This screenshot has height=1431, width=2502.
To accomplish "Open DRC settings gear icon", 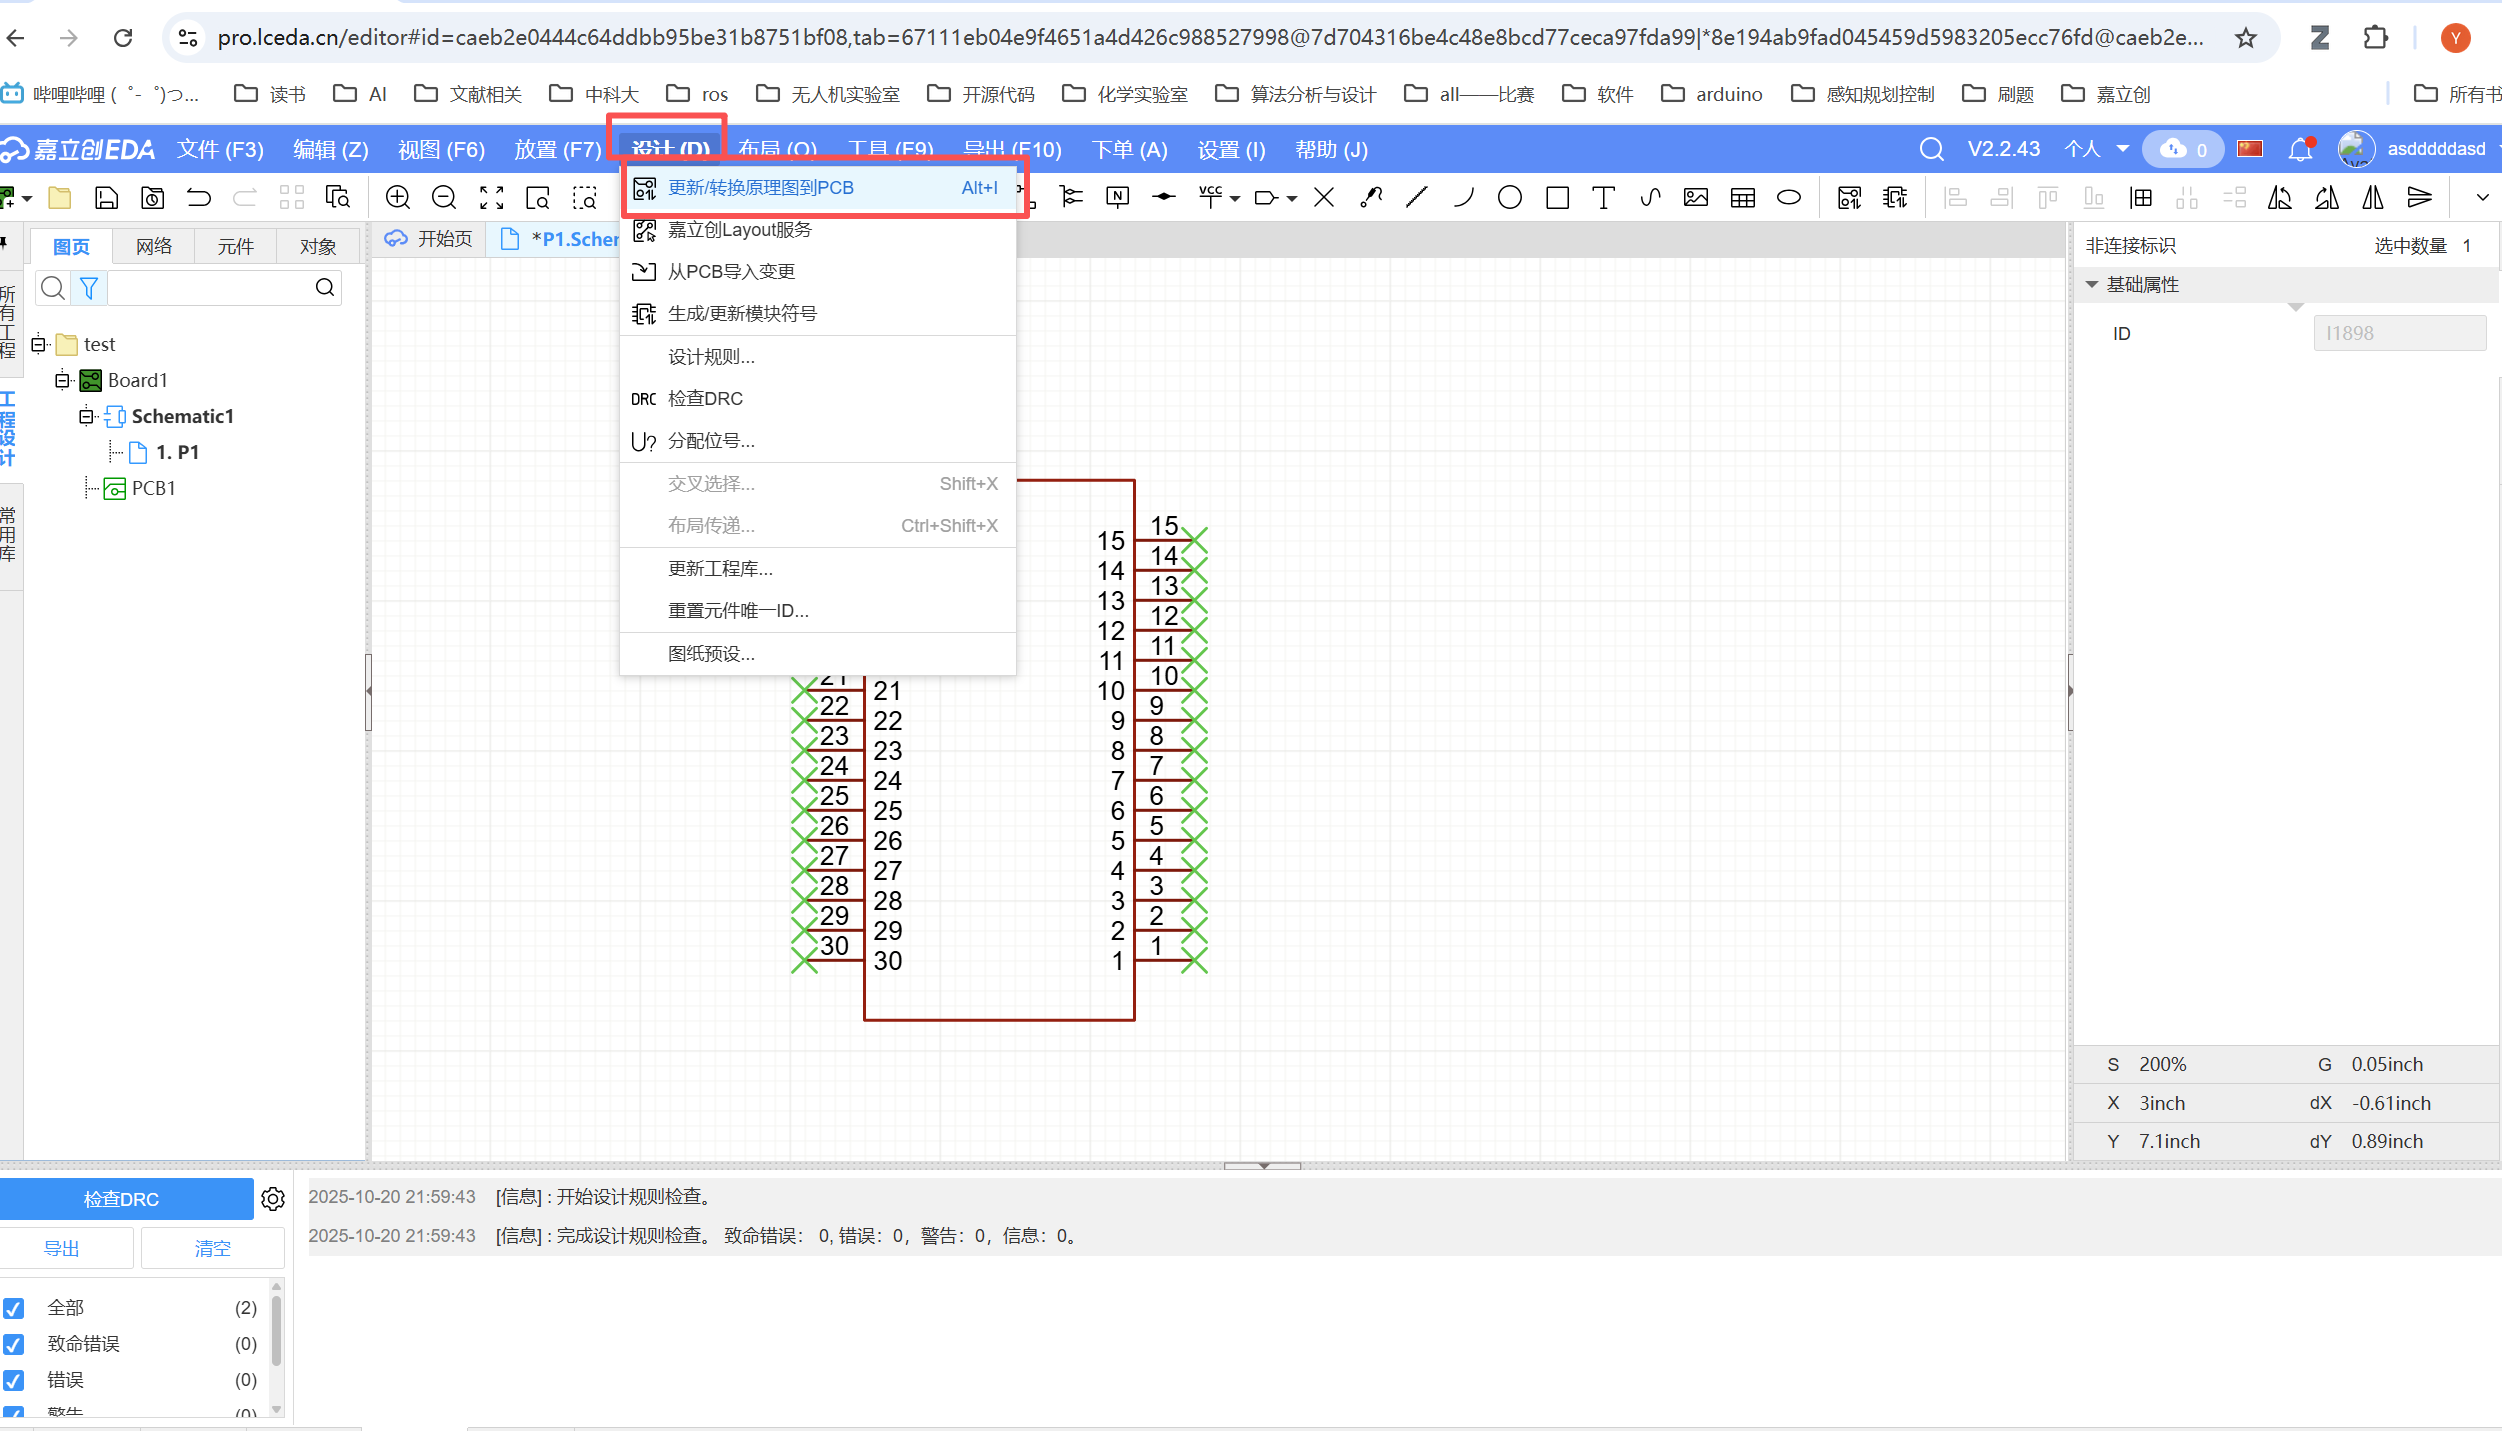I will point(273,1198).
